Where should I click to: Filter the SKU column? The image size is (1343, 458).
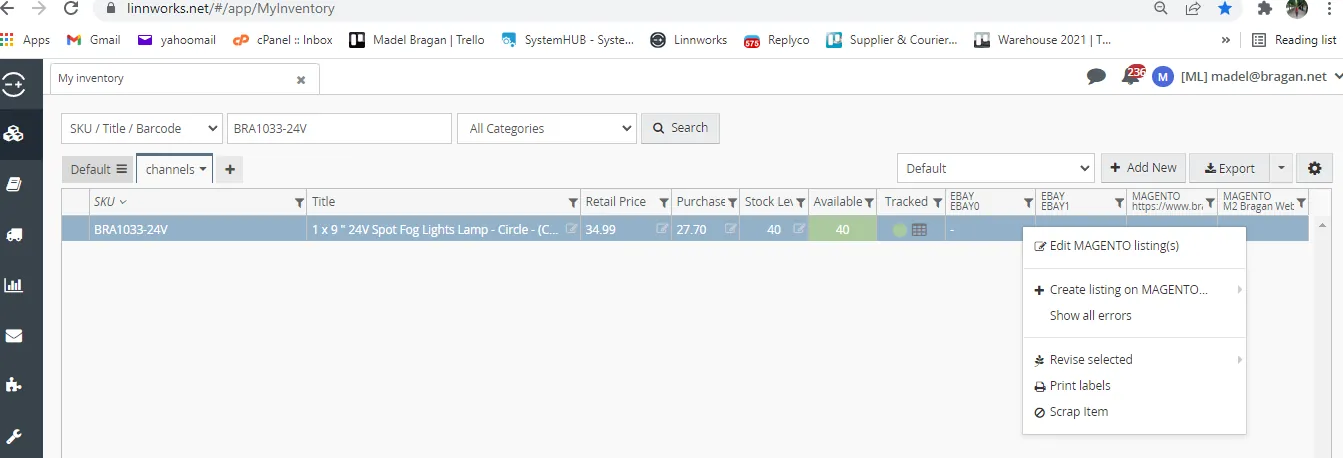point(300,203)
